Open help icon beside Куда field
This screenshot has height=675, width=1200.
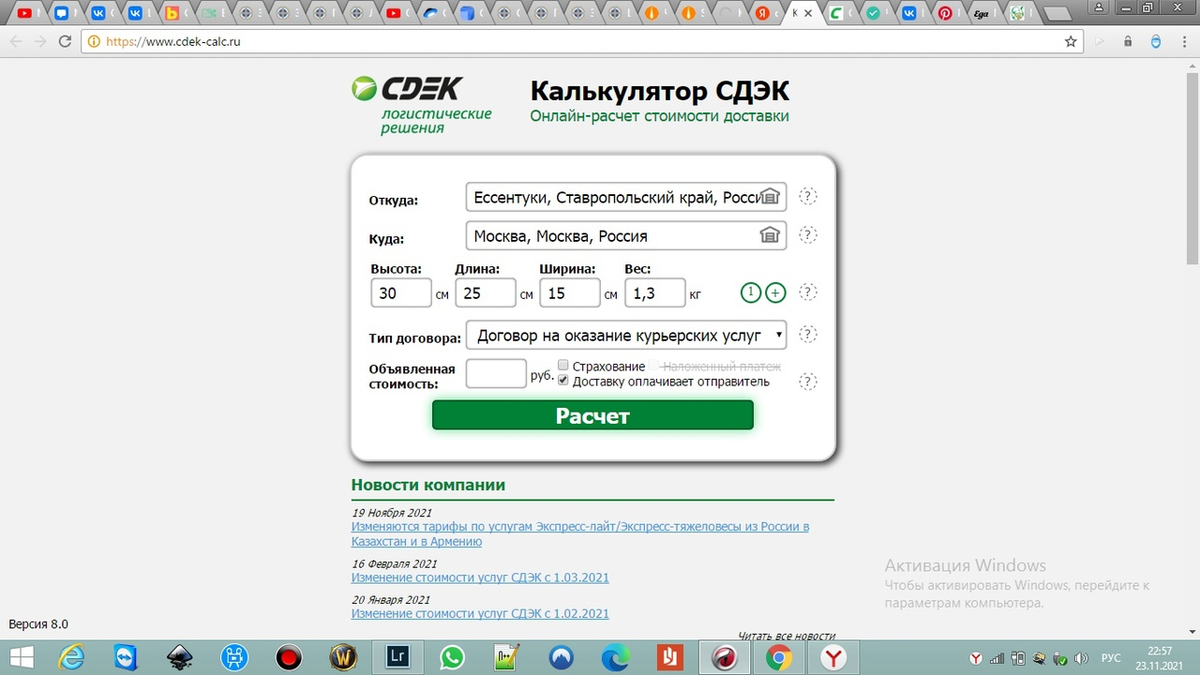point(808,235)
